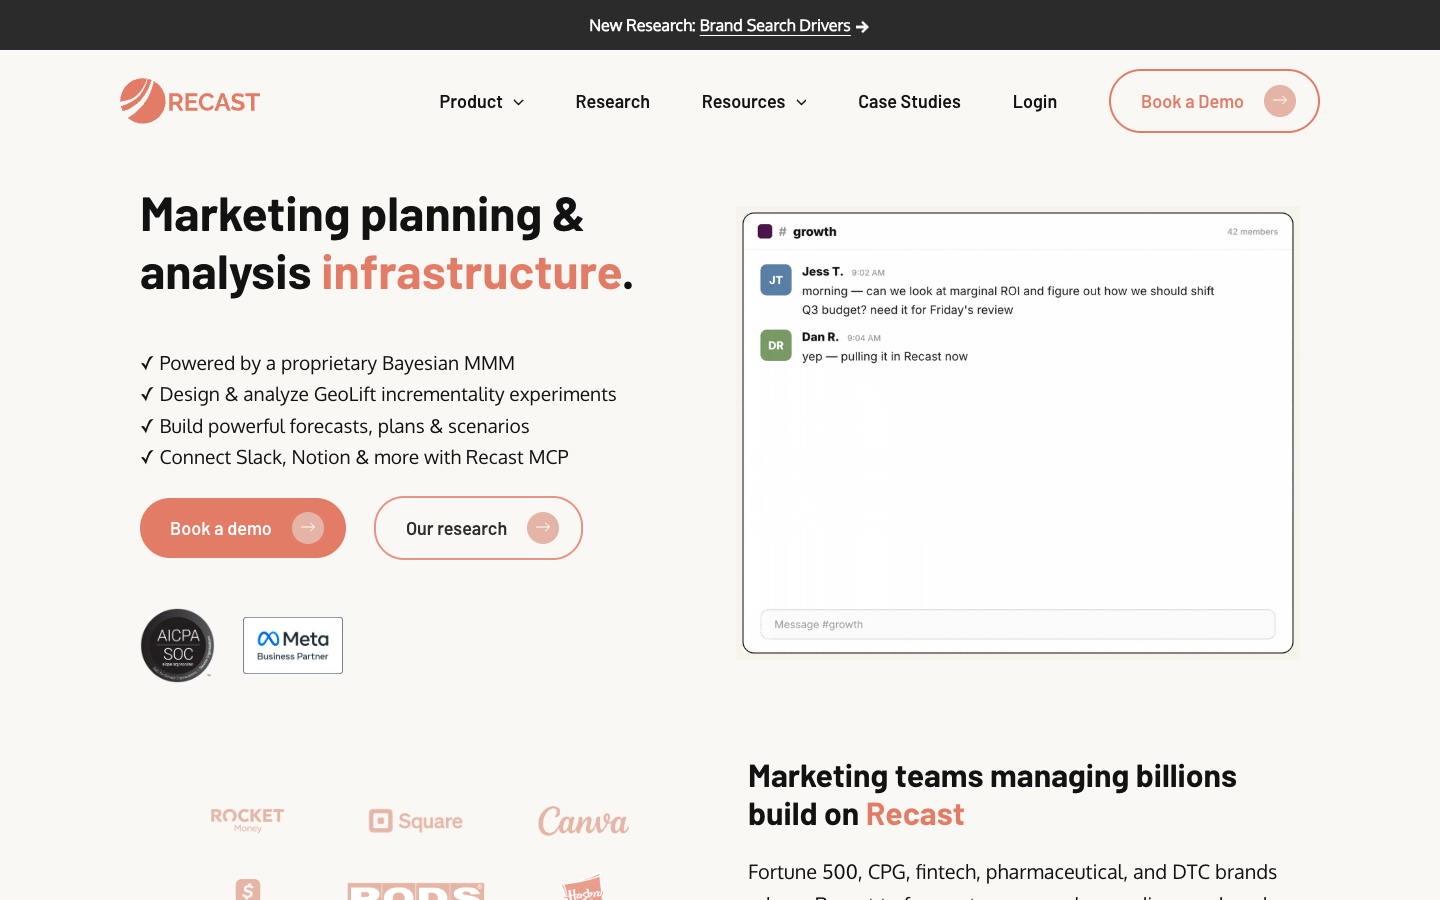Click the arrow icon in hero Book a demo
The image size is (1440, 900).
[x=308, y=528]
